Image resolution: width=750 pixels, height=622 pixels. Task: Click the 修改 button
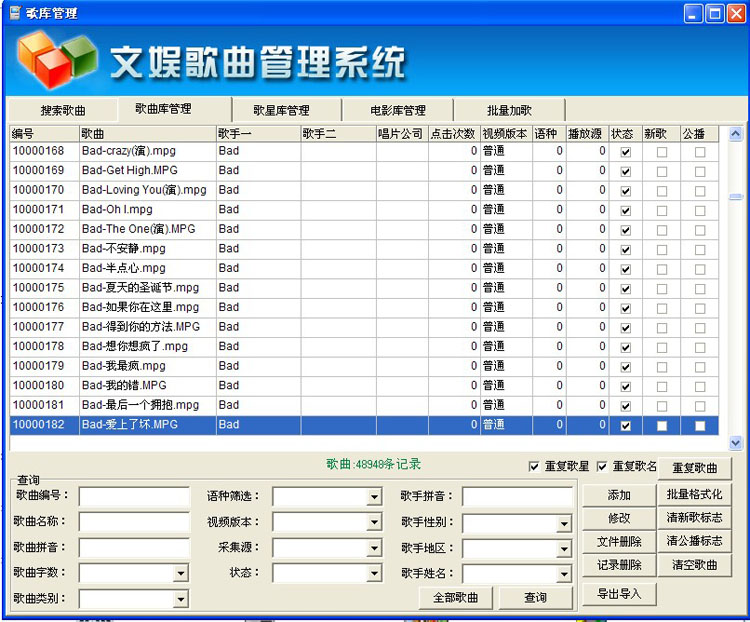click(619, 518)
